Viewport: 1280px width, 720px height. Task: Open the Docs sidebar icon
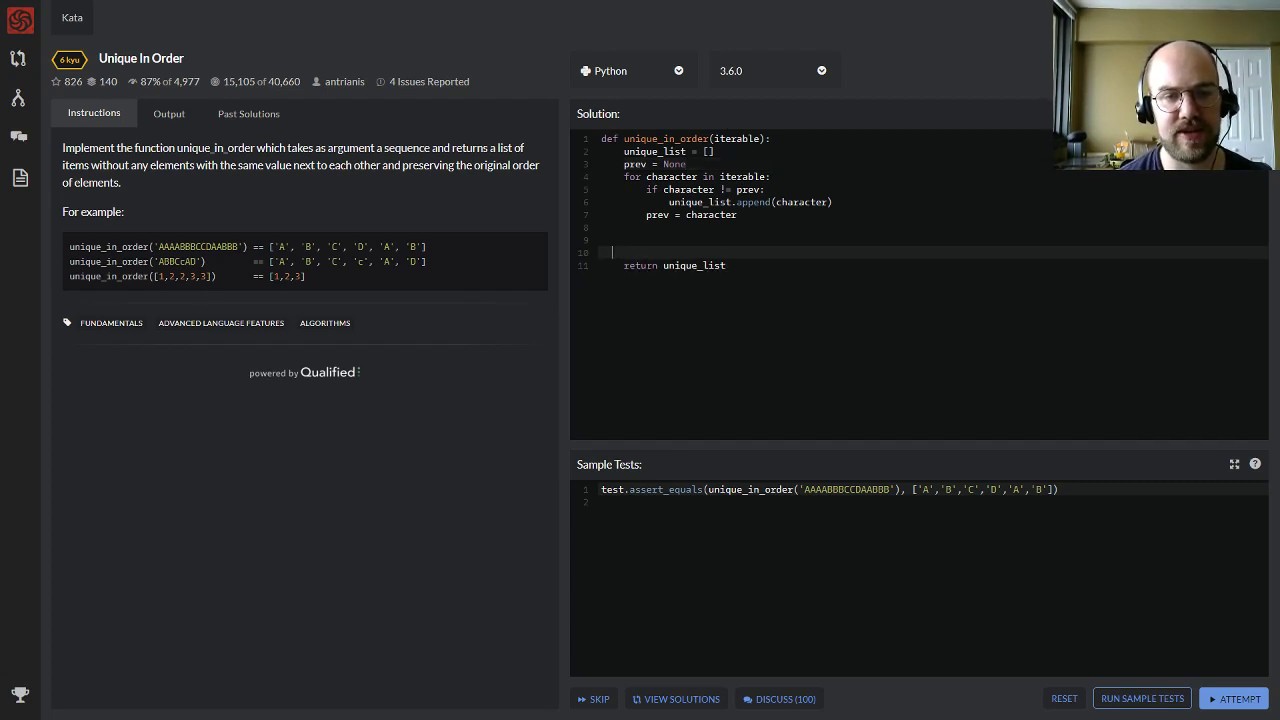[x=20, y=178]
